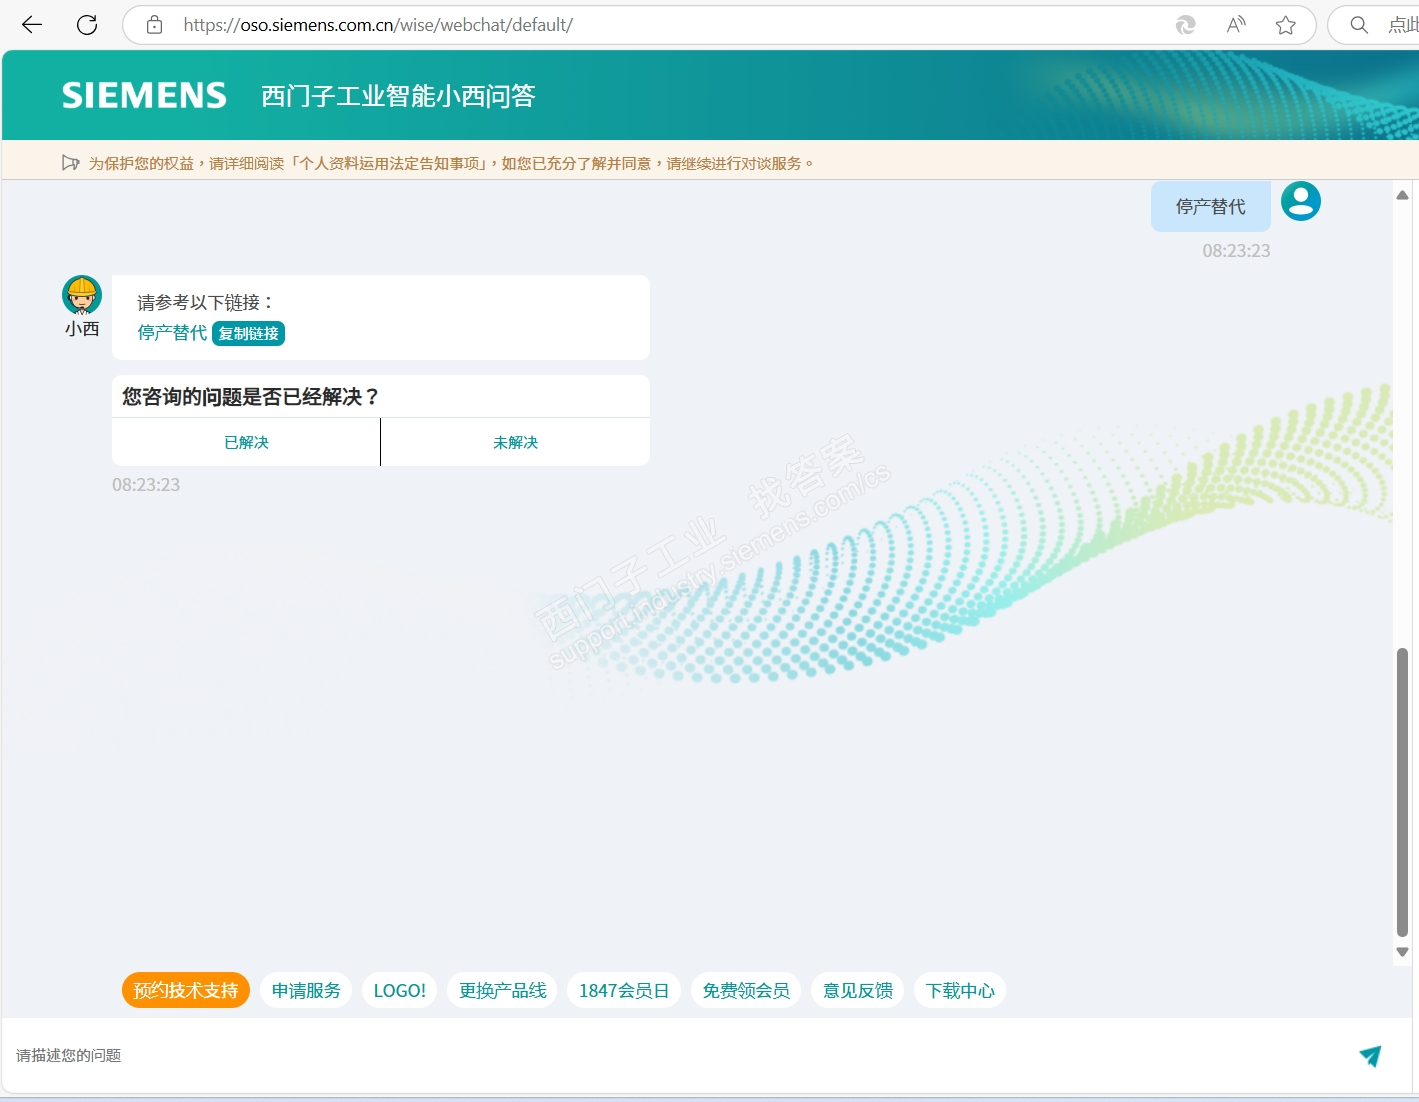The height and width of the screenshot is (1102, 1419).
Task: View site info via the lock icon
Action: (154, 25)
